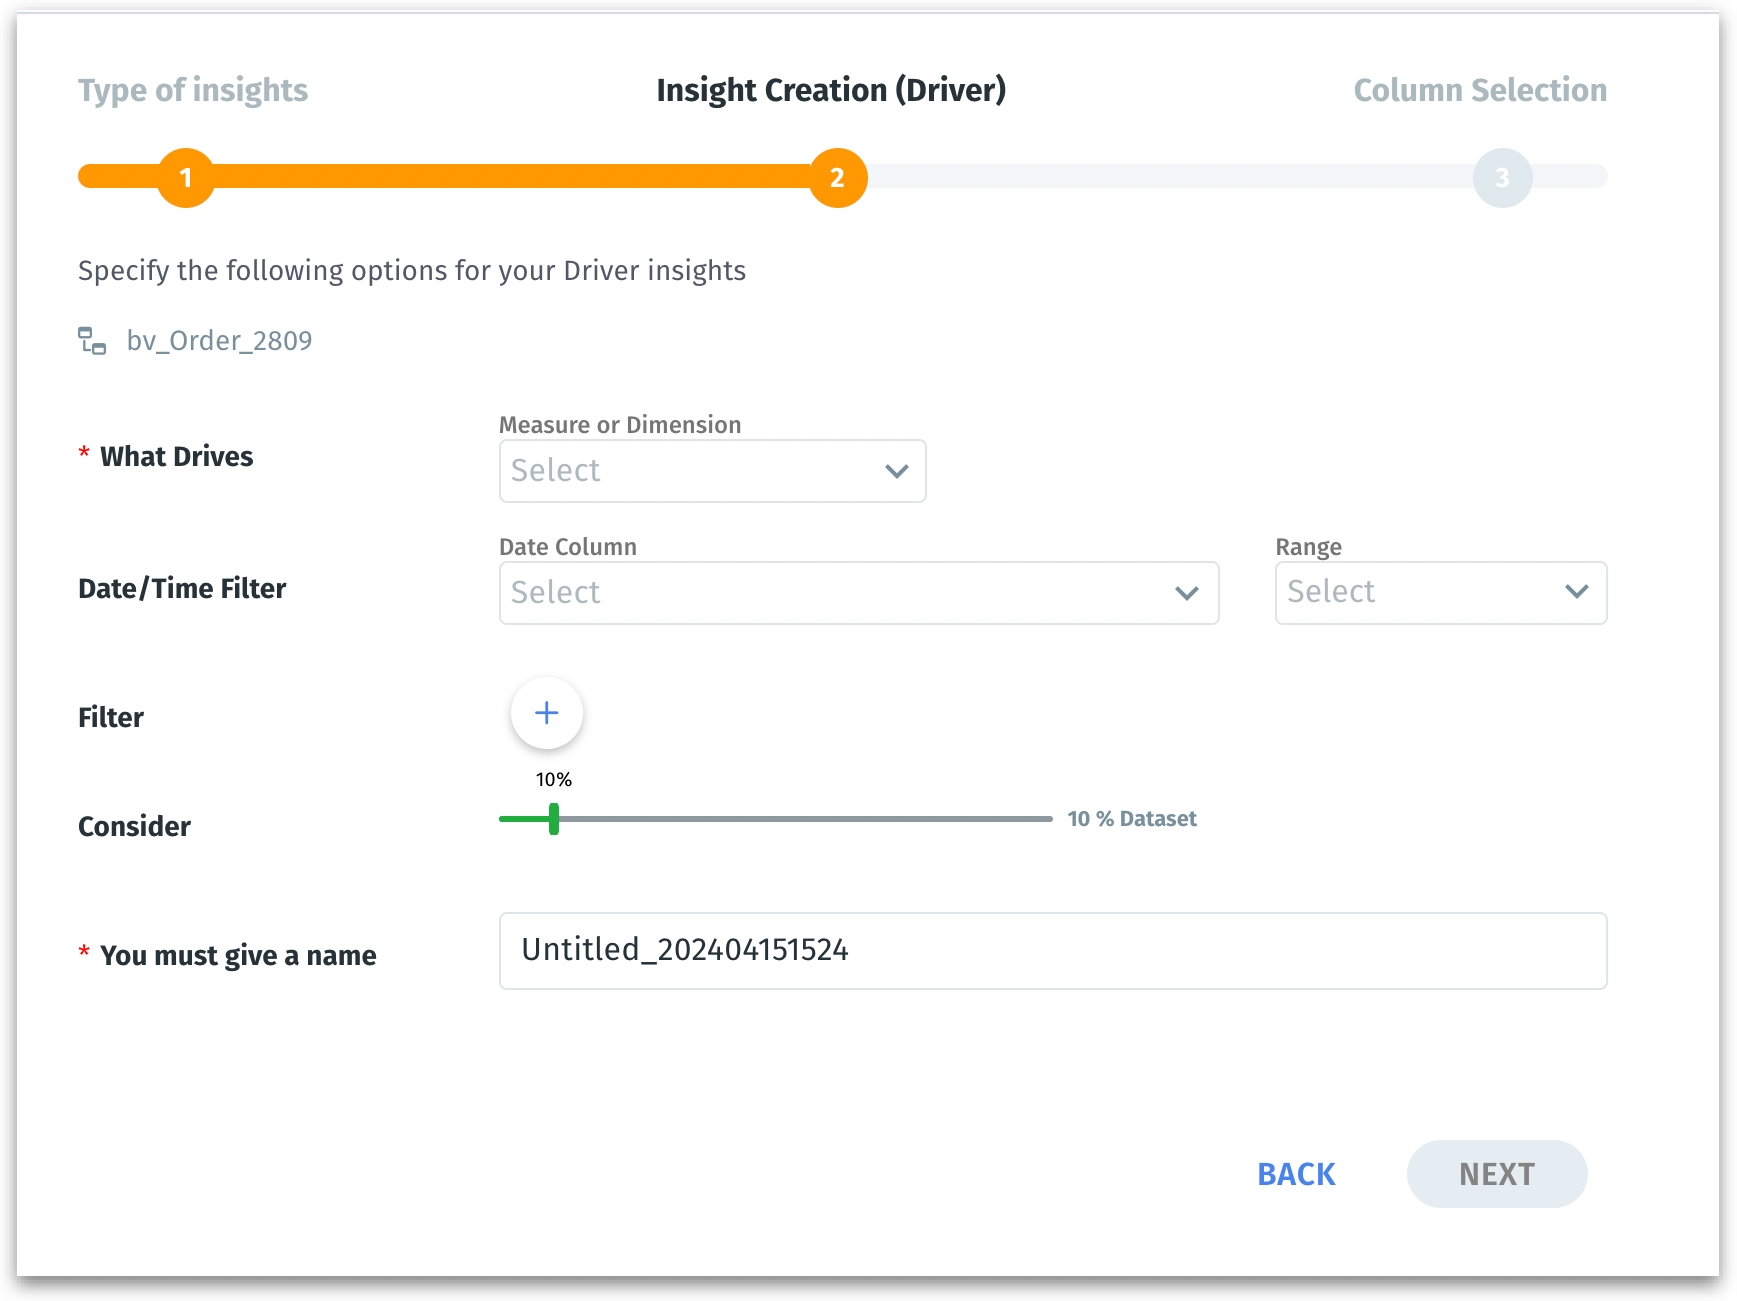1737x1301 pixels.
Task: Go to Type of insights step
Action: pyautogui.click(x=193, y=90)
